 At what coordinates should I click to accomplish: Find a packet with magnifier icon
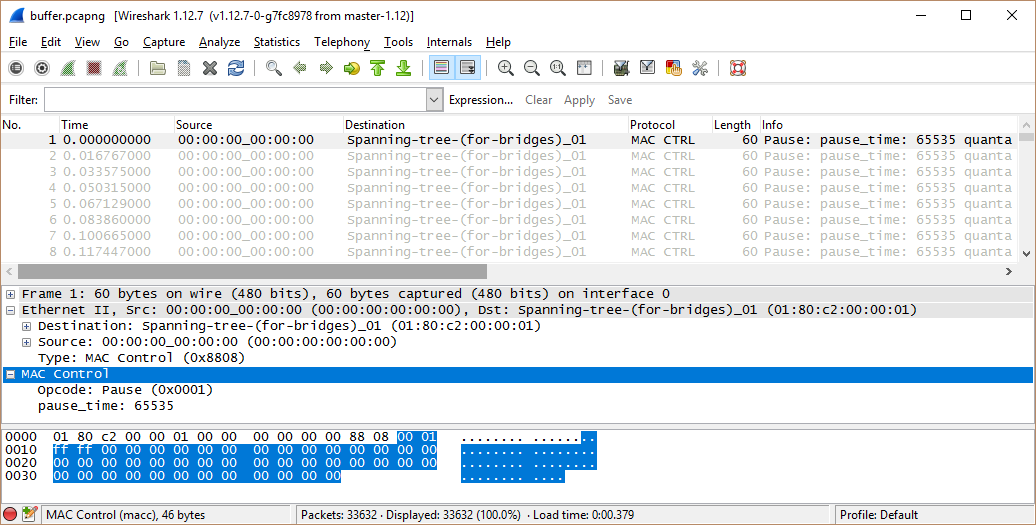(x=274, y=68)
